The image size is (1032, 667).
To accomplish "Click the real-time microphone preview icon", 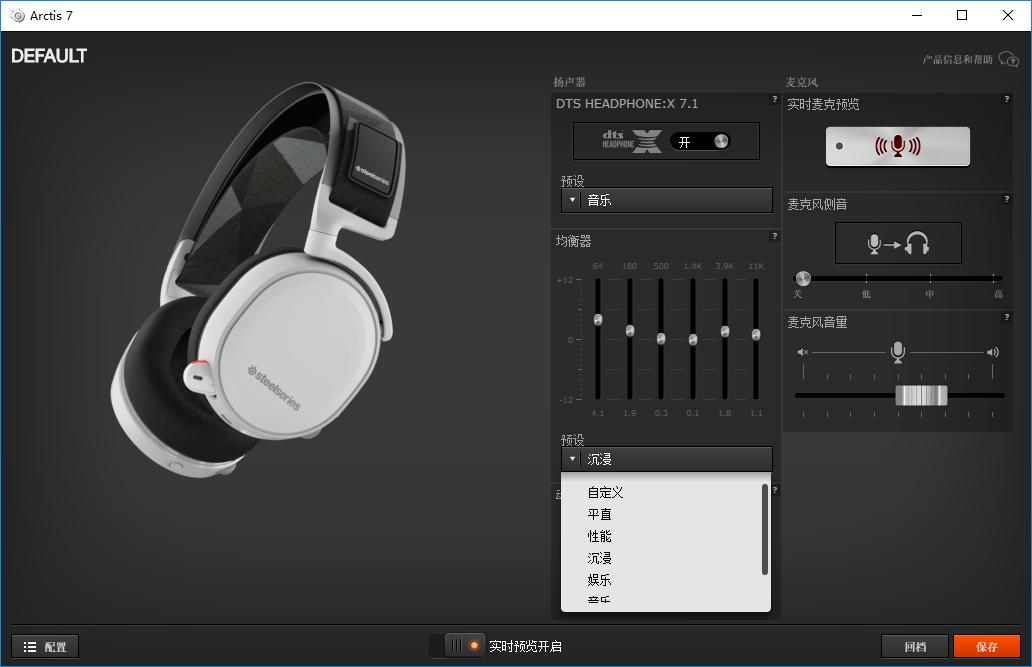I will [897, 146].
